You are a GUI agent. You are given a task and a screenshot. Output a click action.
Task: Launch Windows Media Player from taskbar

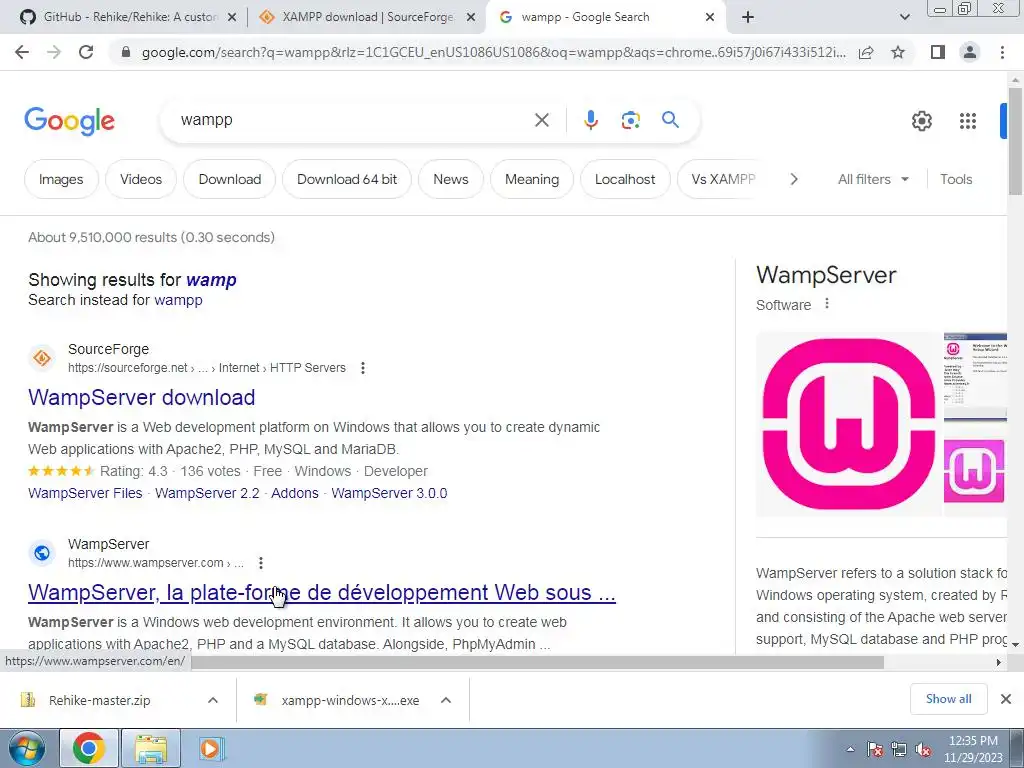click(x=210, y=748)
